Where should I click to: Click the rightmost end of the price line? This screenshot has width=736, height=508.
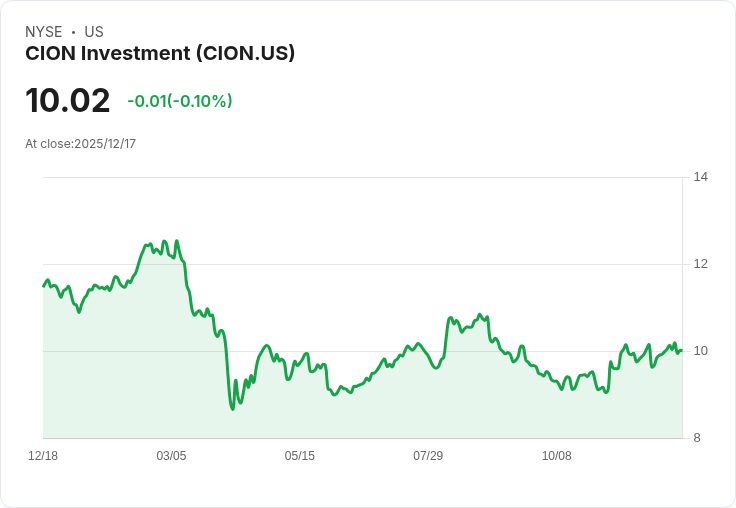coord(682,350)
